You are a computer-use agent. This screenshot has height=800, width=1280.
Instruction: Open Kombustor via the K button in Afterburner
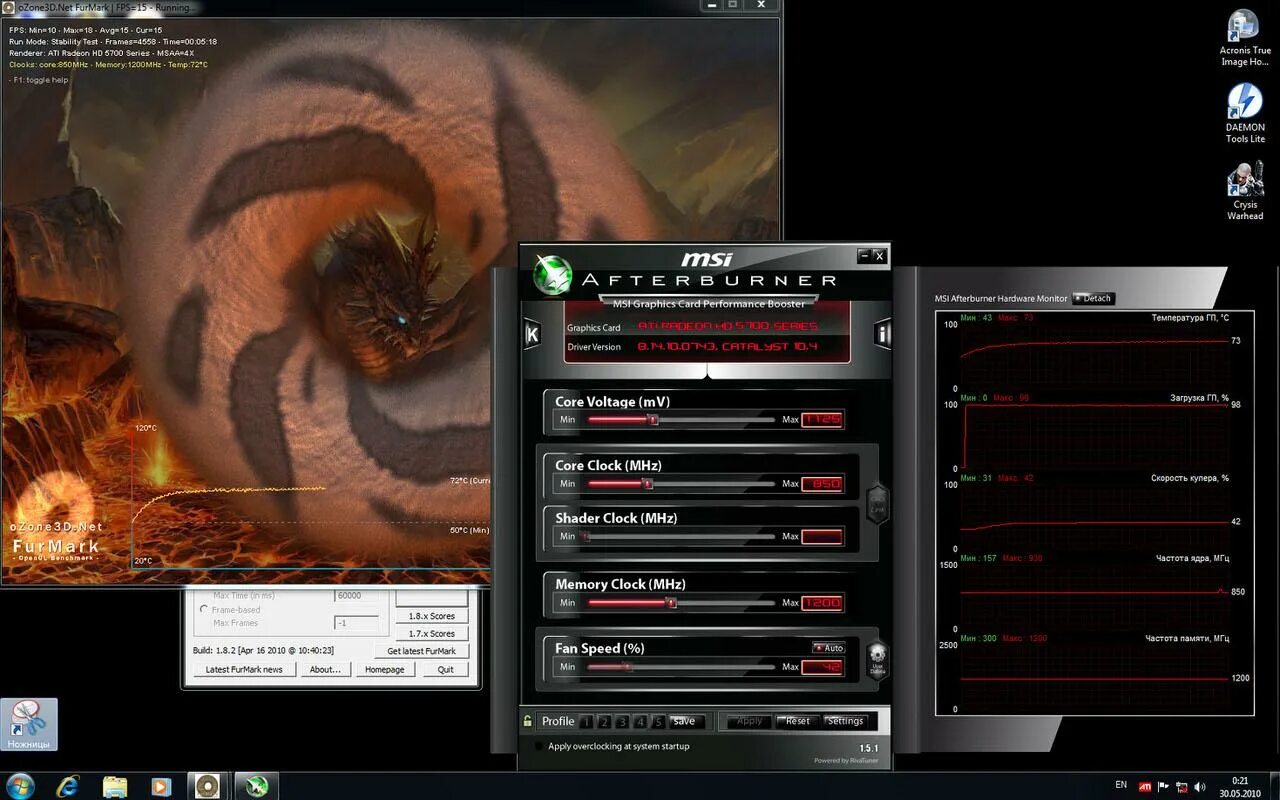tap(532, 334)
